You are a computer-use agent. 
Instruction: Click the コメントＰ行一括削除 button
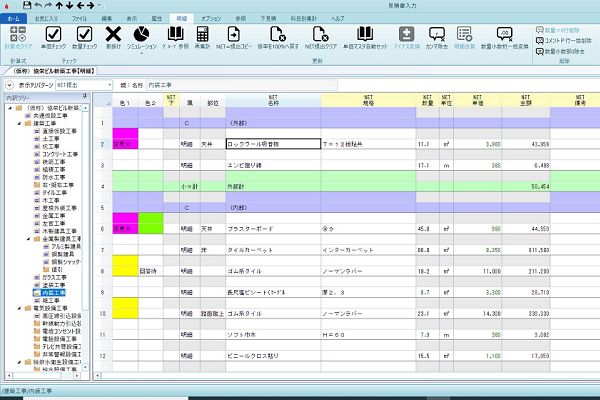click(x=564, y=41)
